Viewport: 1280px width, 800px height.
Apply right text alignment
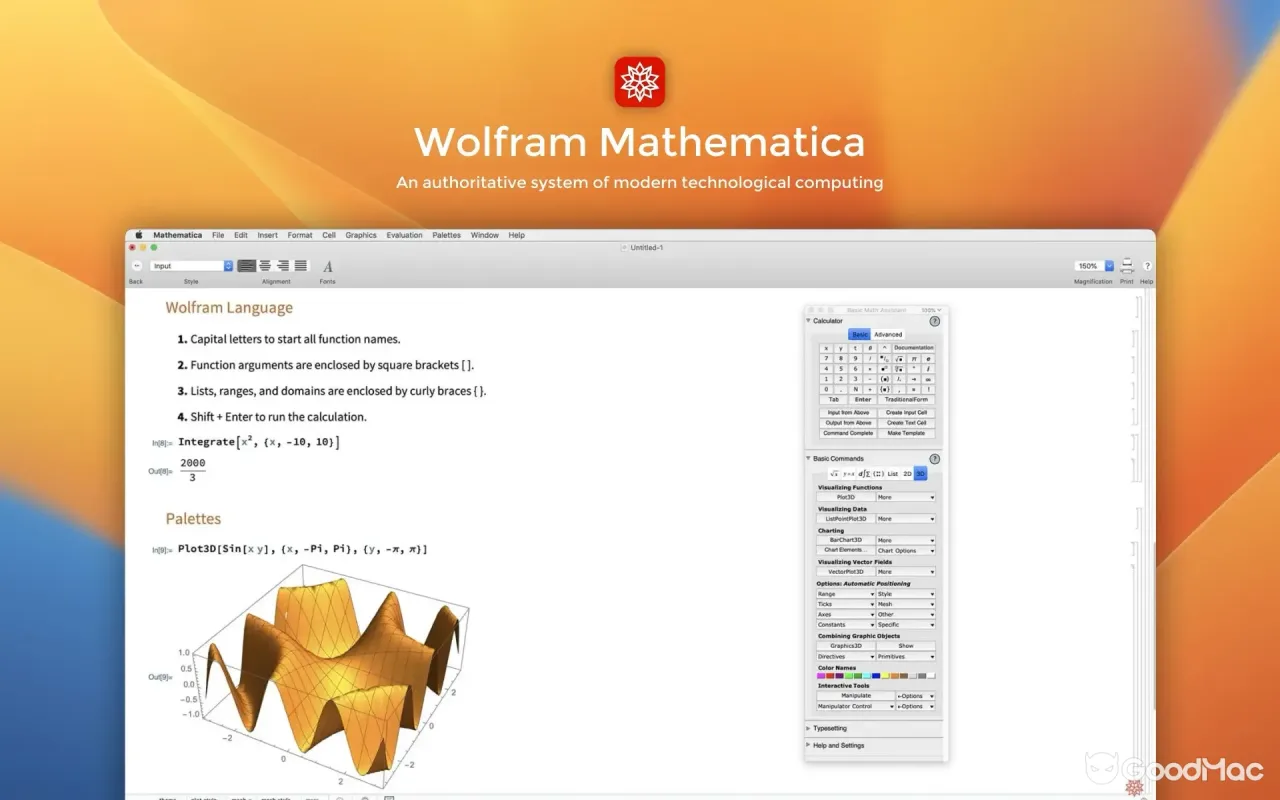click(283, 266)
